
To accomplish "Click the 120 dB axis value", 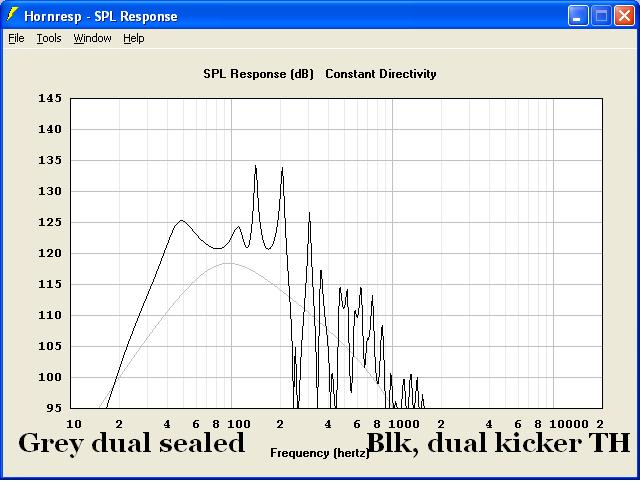I will pos(50,253).
